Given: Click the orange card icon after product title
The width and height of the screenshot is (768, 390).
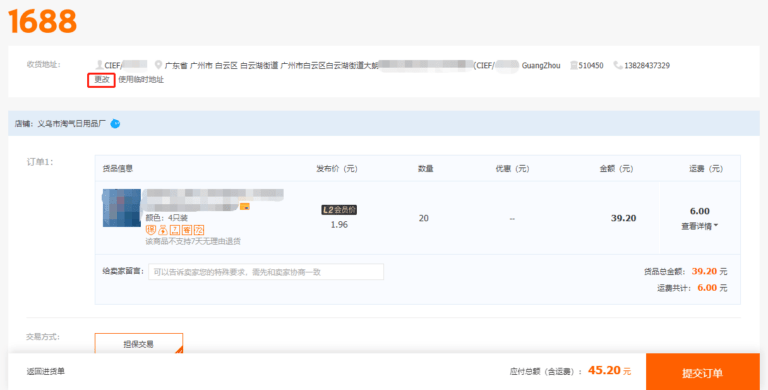Looking at the screenshot, I should (244, 206).
